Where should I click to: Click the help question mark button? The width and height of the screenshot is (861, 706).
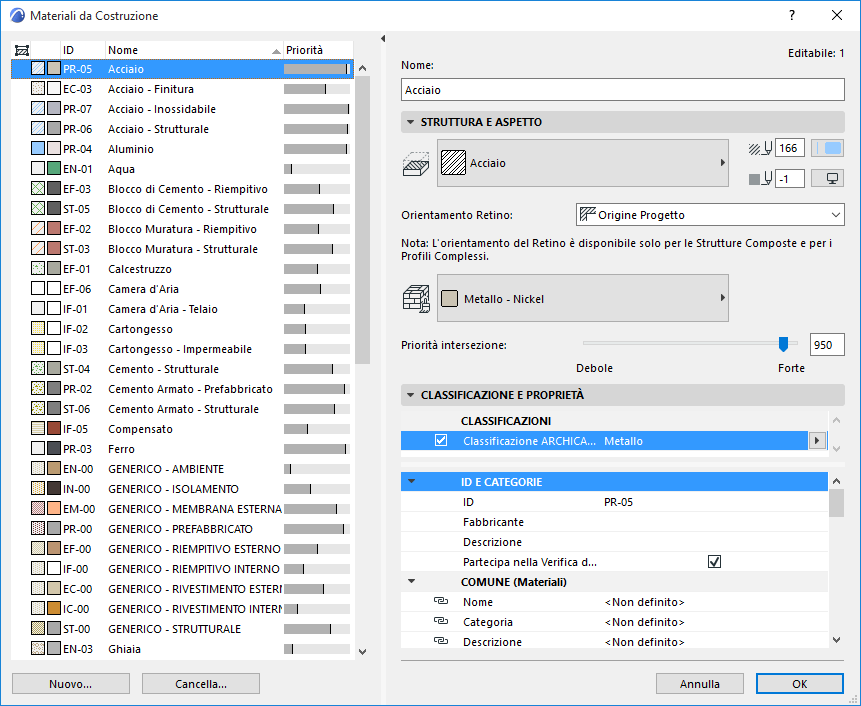[792, 15]
